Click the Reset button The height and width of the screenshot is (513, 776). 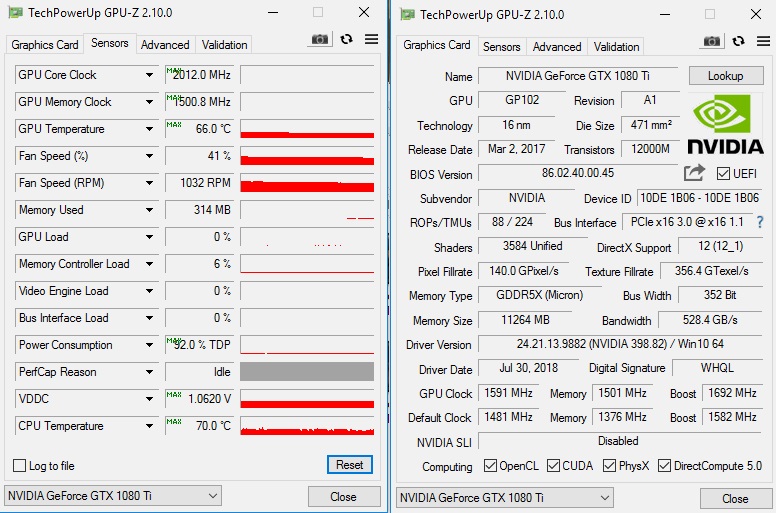[x=349, y=465]
